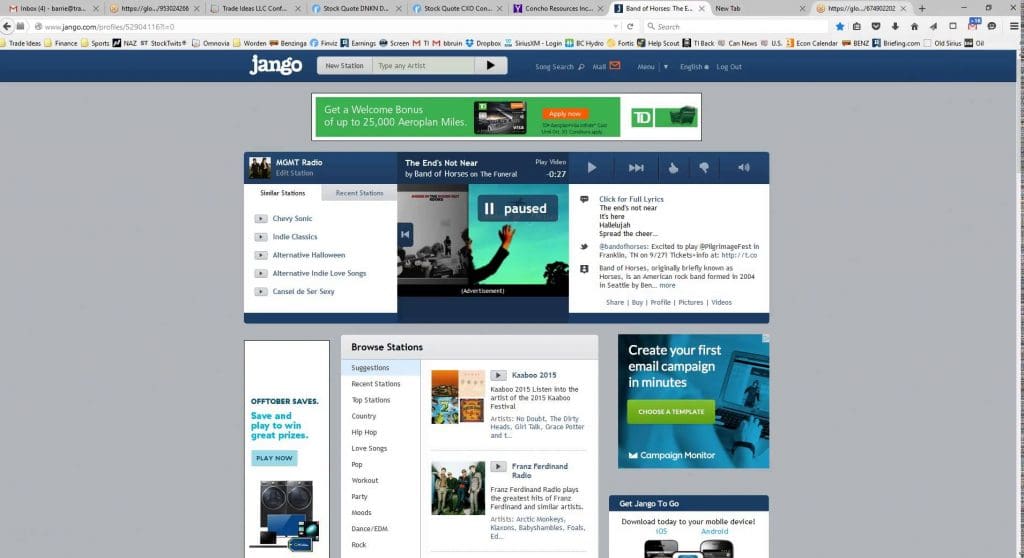Click the Play Video link

[551, 161]
